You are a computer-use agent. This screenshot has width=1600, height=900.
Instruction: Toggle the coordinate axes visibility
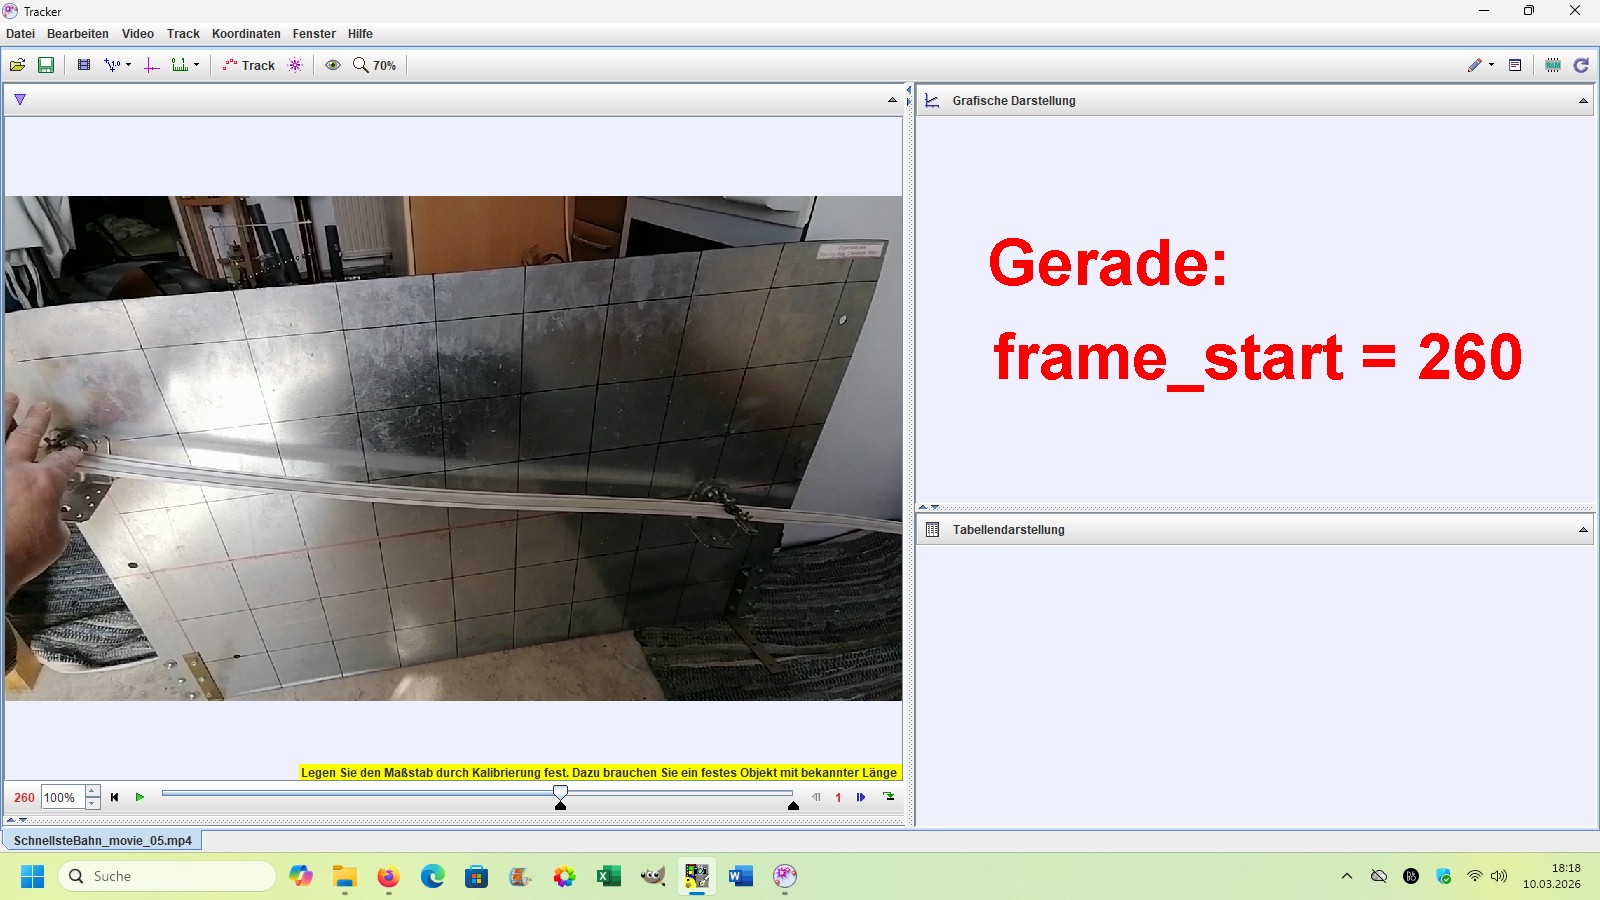(x=152, y=65)
